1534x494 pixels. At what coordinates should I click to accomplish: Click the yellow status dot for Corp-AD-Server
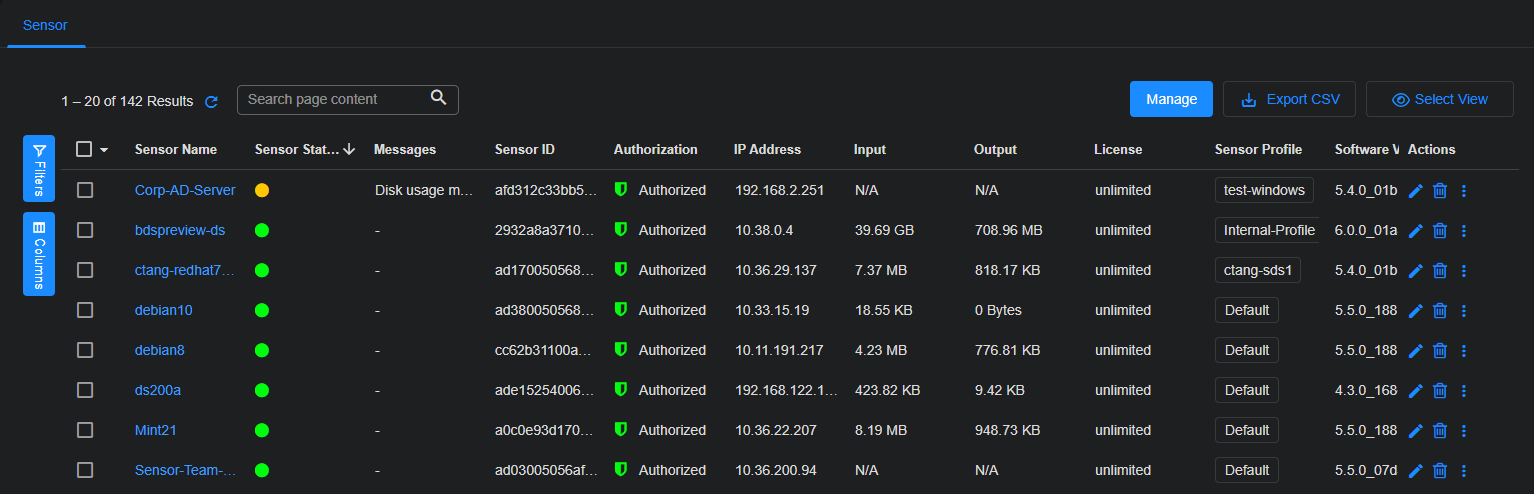click(x=262, y=190)
